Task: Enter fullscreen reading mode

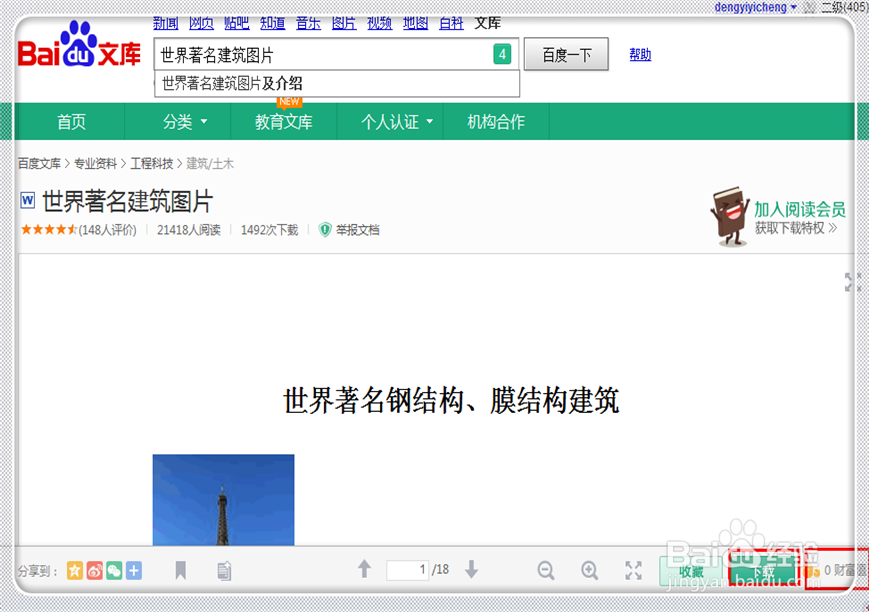Action: click(x=633, y=570)
